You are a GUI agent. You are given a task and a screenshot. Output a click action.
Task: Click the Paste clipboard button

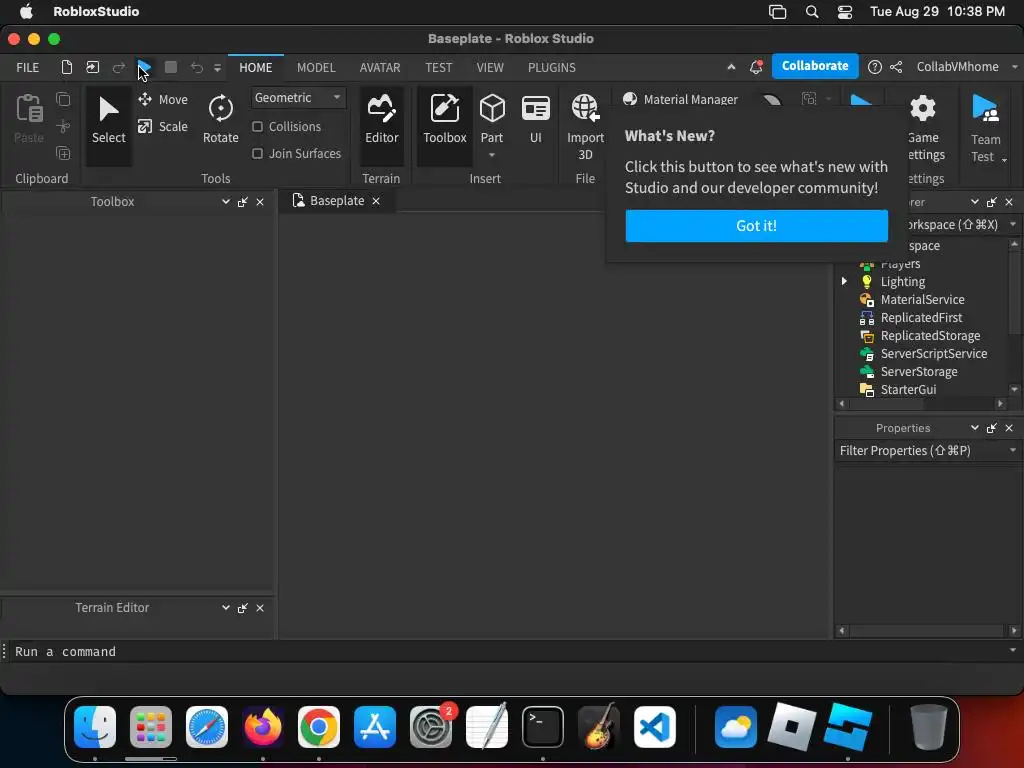pyautogui.click(x=29, y=118)
